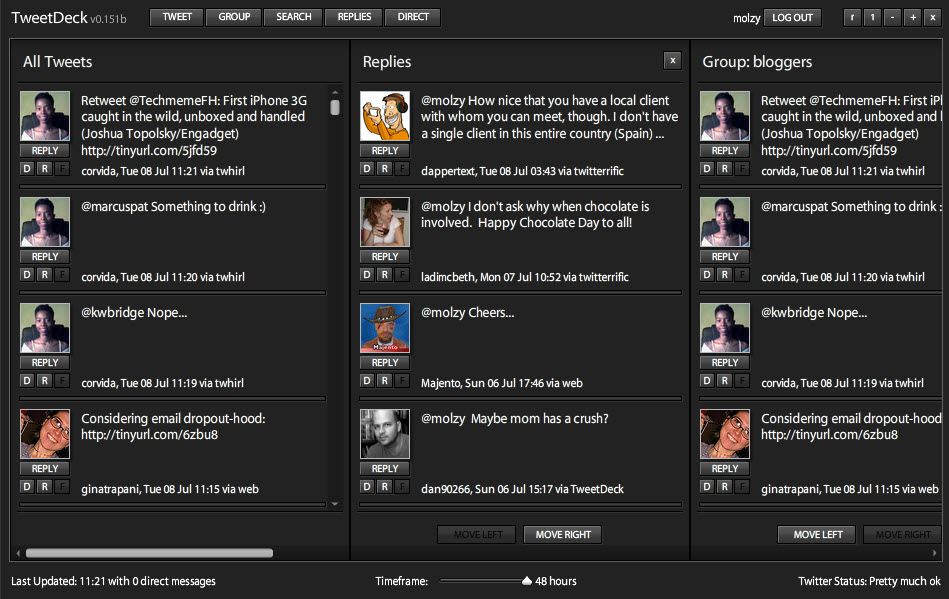Click the R icon on ginatrapani tweet in bloggers group
The image size is (949, 599).
pyautogui.click(x=724, y=486)
